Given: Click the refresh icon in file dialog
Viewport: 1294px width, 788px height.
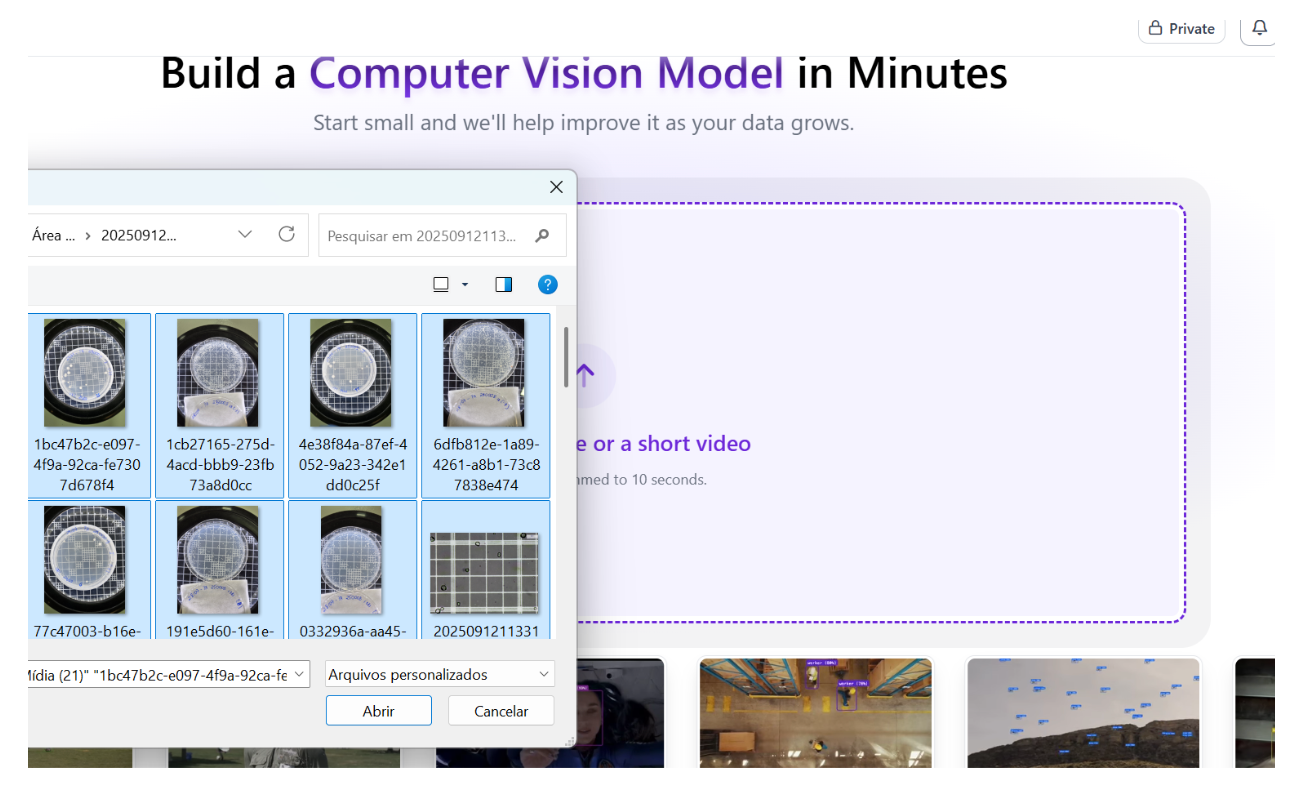Looking at the screenshot, I should 287,234.
